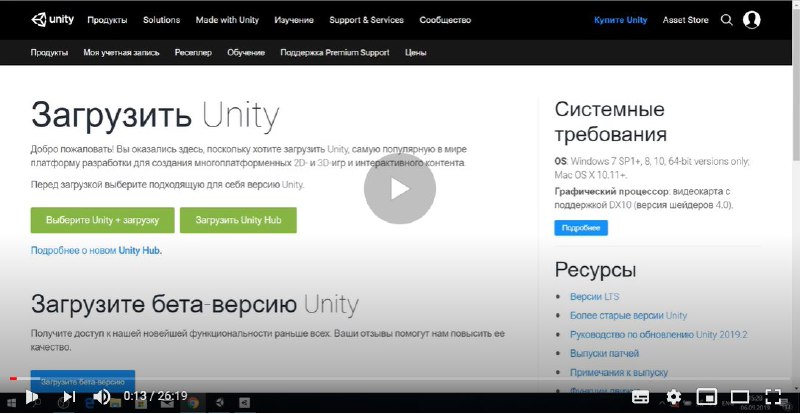The width and height of the screenshot is (800, 414).
Task: Click the Windows Start button in taskbar
Action: 11,403
